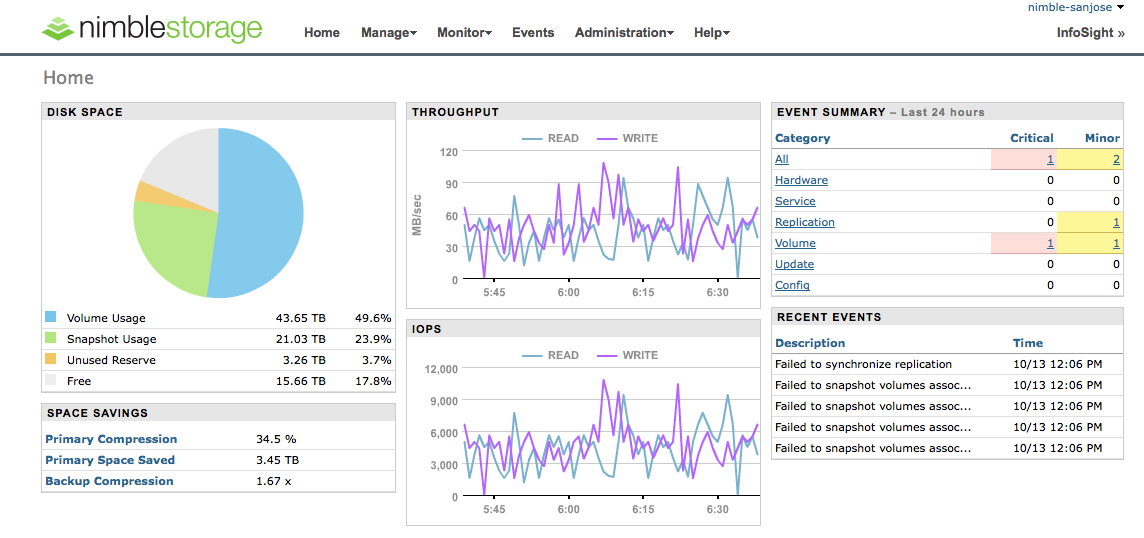This screenshot has height=538, width=1144.
Task: Open the Events page
Action: (x=533, y=33)
